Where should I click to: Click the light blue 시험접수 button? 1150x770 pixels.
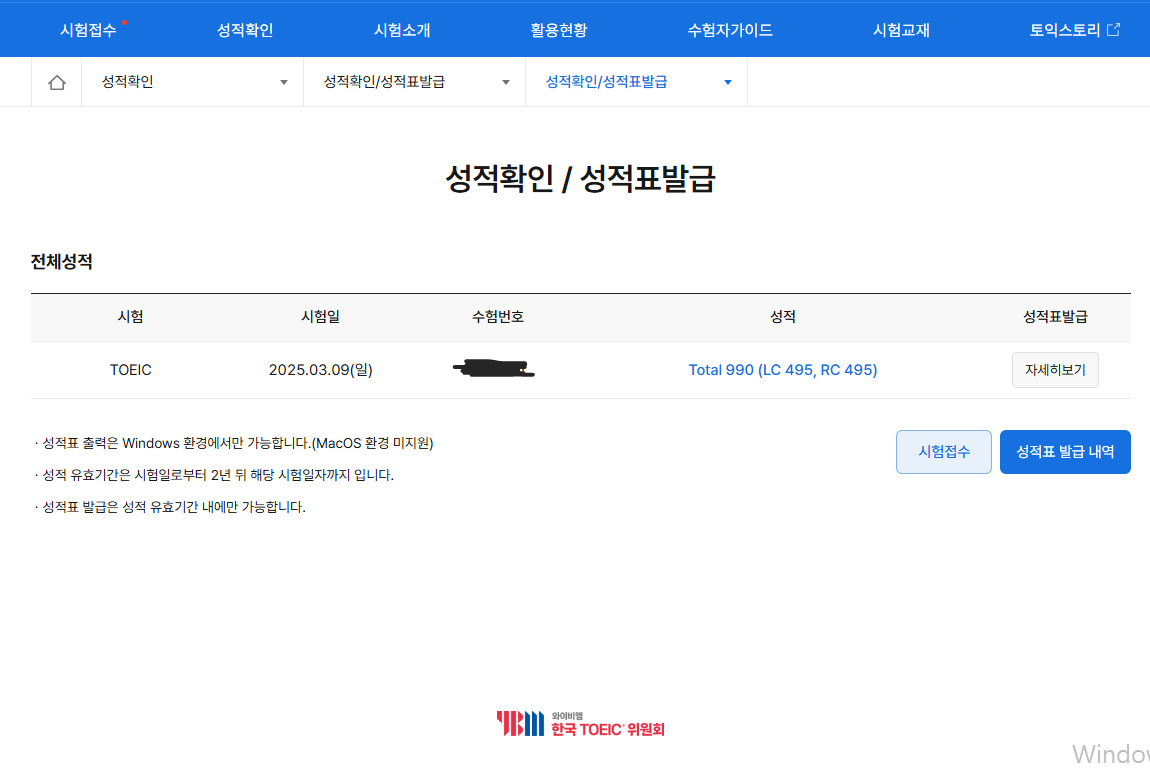click(944, 452)
